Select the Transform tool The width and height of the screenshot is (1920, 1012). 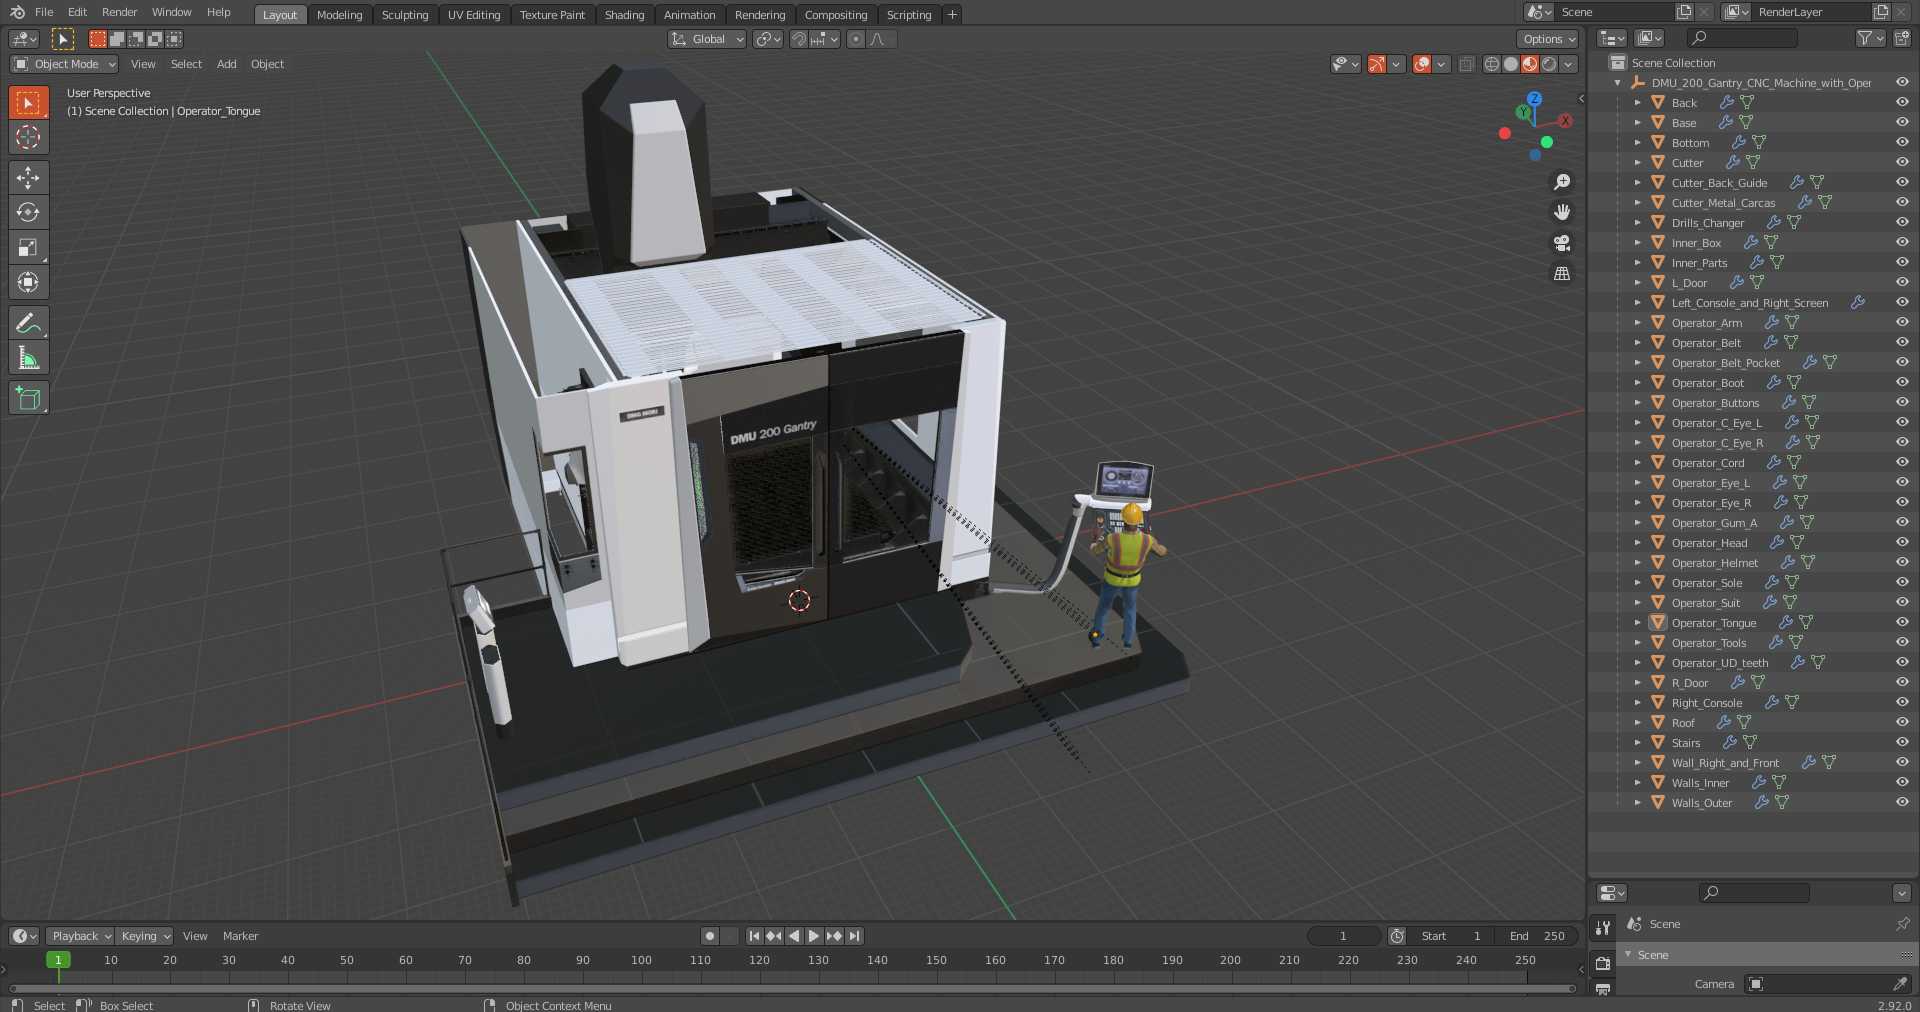[x=28, y=282]
